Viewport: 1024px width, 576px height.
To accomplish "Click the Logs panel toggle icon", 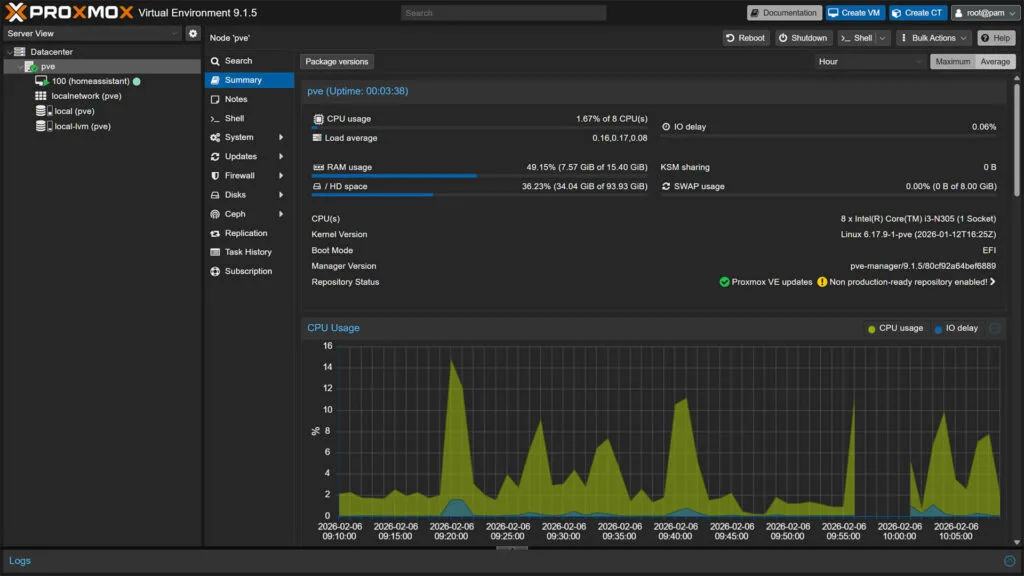I will (x=1010, y=561).
